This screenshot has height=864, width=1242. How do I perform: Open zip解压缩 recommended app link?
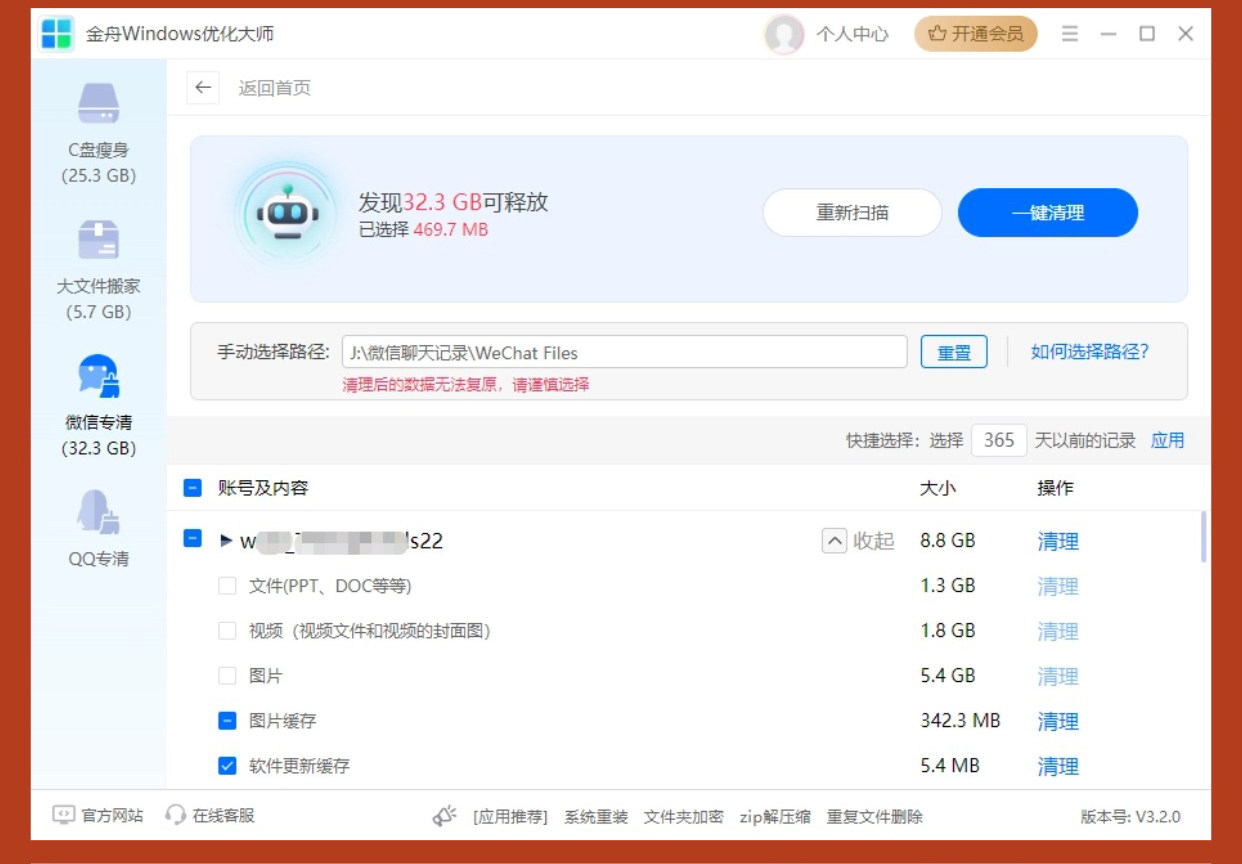coord(775,817)
